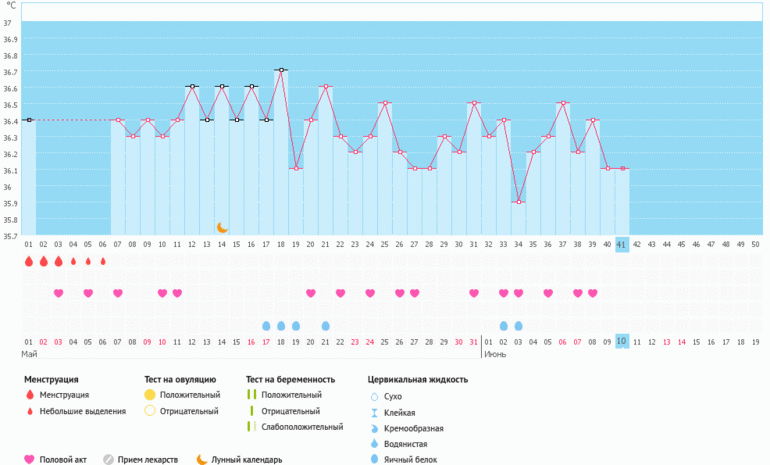Click the 36.7 peak data point on day 18

281,70
